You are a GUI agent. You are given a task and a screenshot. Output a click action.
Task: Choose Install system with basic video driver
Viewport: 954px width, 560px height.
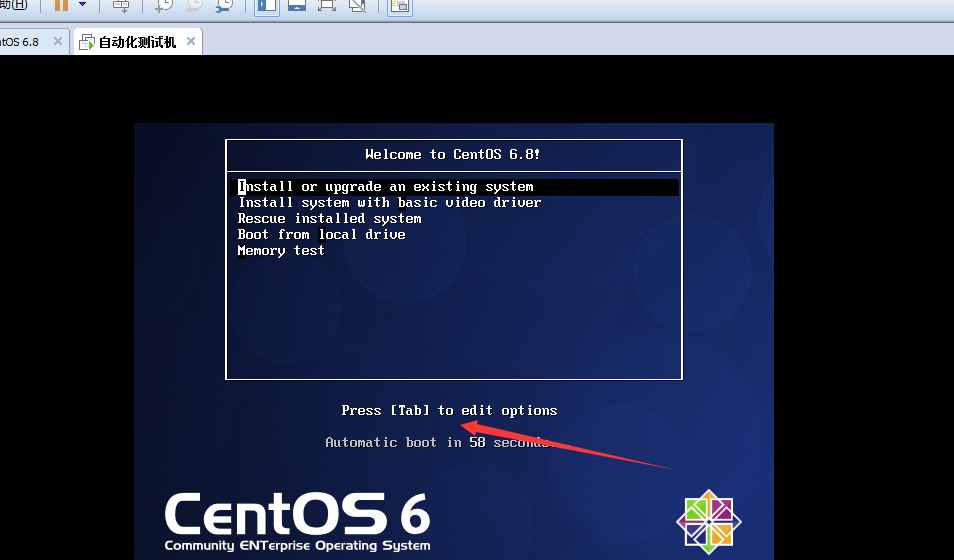(389, 203)
